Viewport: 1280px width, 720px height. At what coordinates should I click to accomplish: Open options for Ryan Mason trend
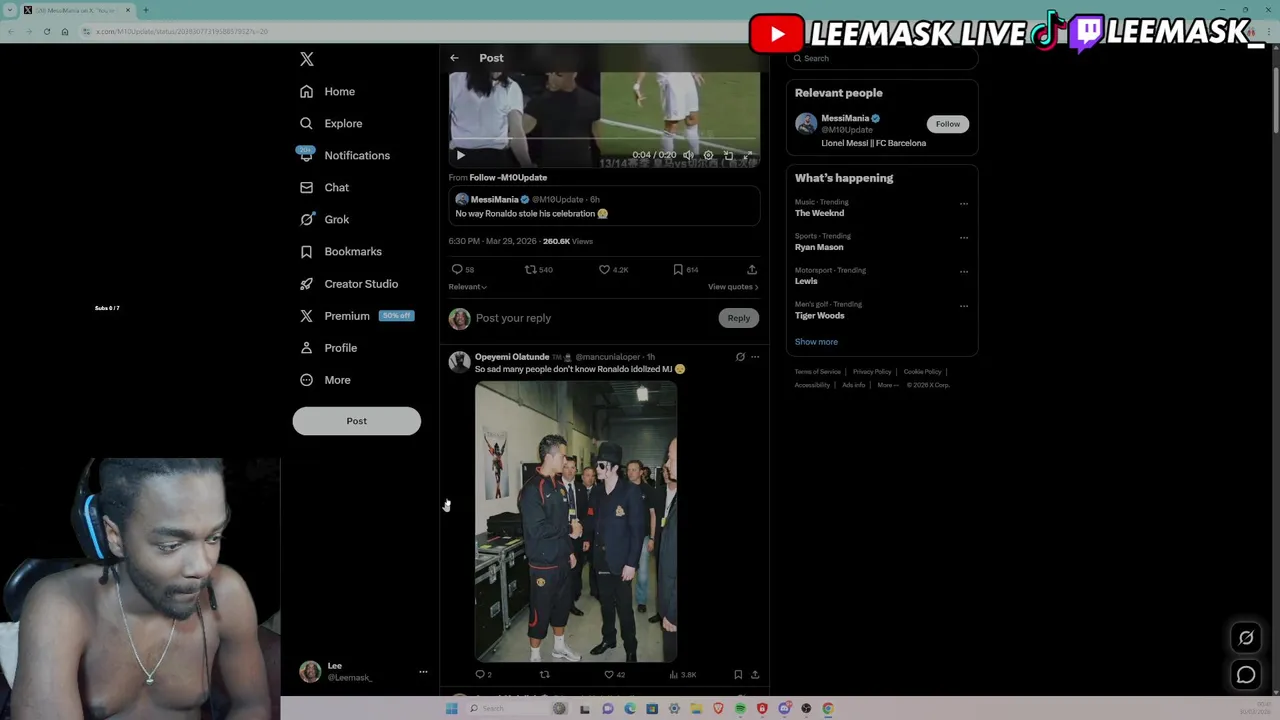click(964, 238)
